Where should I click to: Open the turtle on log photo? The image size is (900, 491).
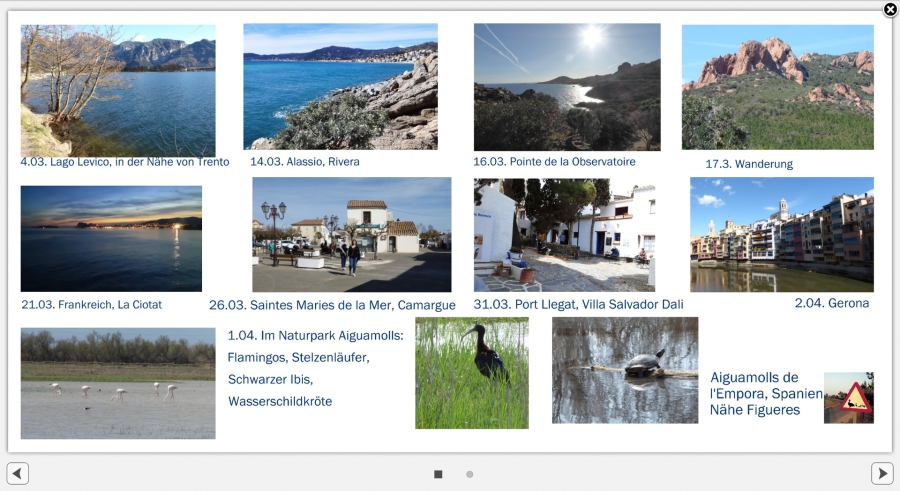(625, 370)
